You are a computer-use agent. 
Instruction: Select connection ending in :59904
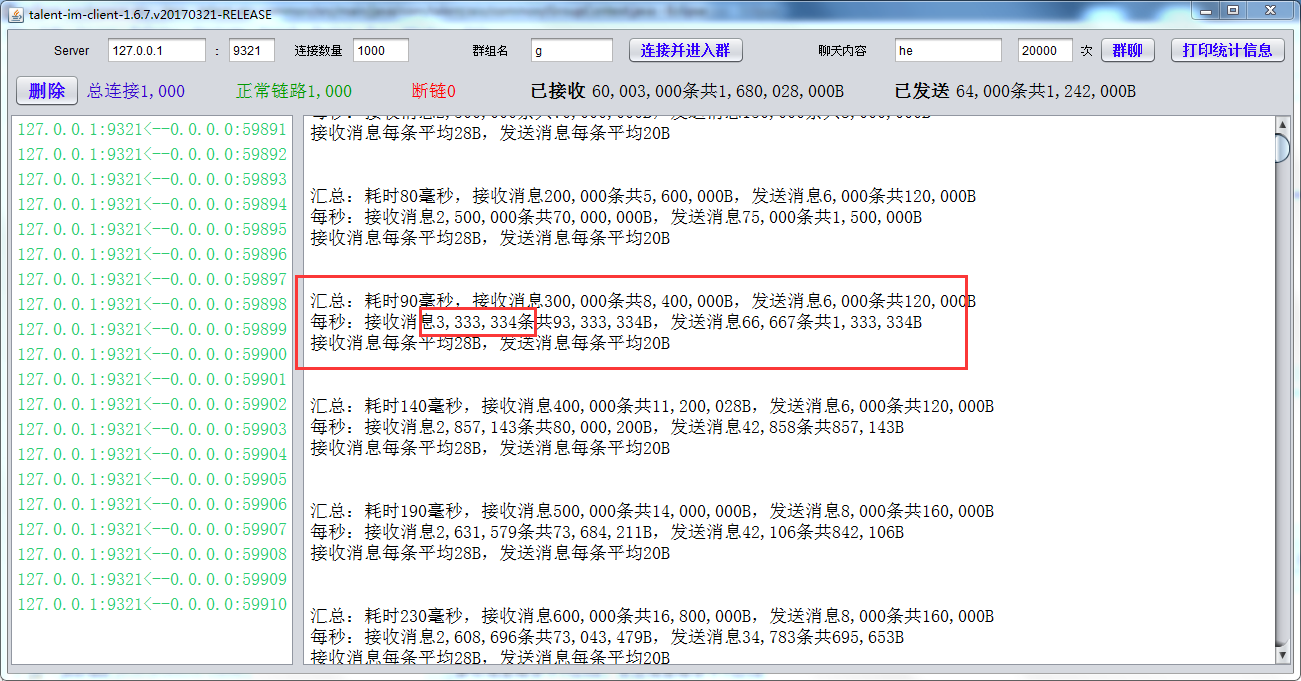pyautogui.click(x=152, y=454)
